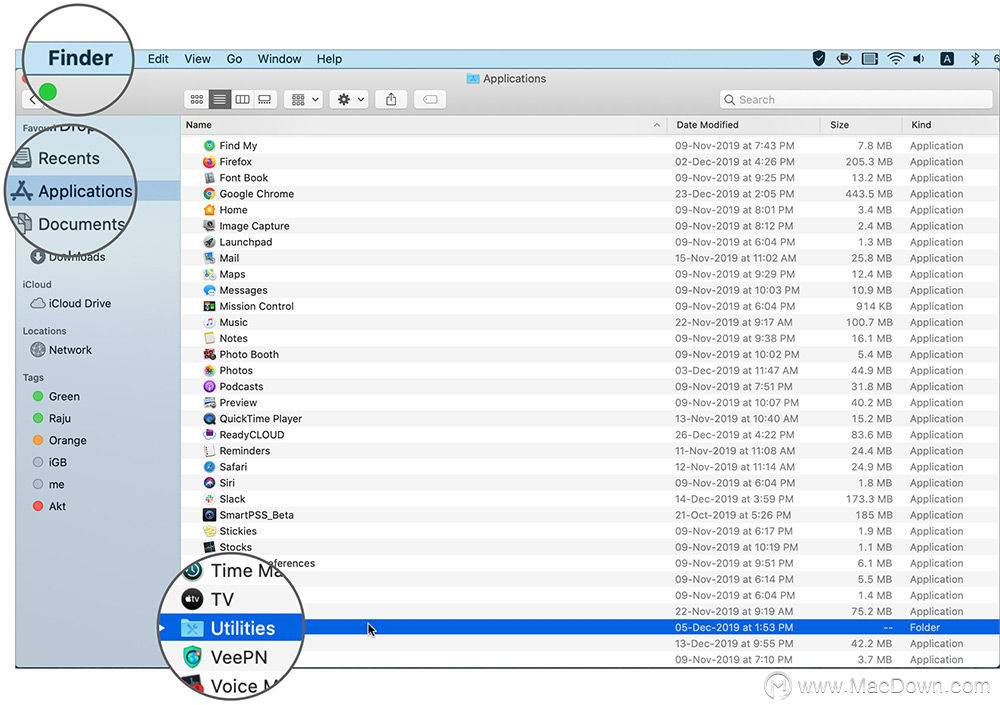
Task: Select the Mail app icon
Action: click(x=209, y=258)
